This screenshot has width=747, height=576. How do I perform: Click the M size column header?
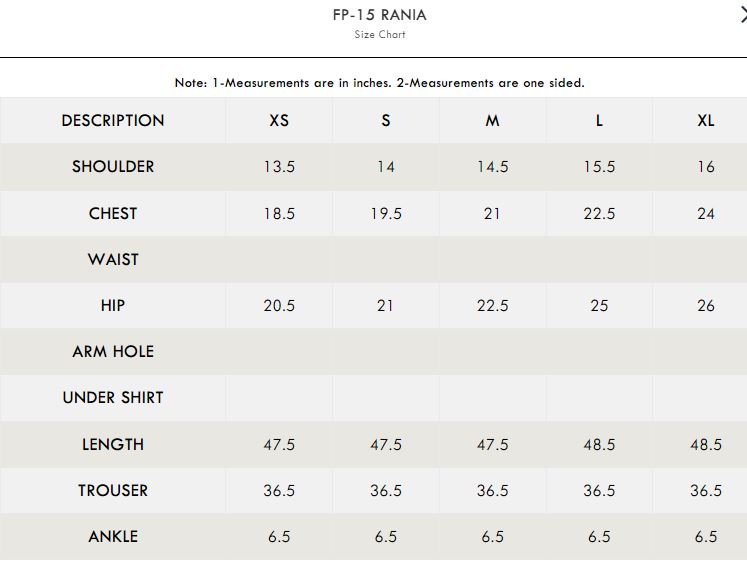click(x=493, y=121)
